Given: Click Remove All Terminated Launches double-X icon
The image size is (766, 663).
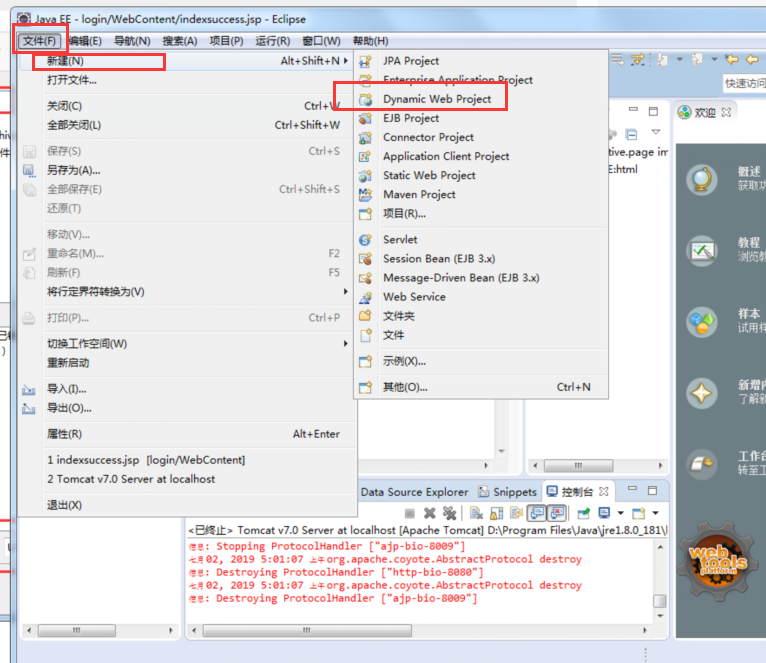Looking at the screenshot, I should coord(449,513).
